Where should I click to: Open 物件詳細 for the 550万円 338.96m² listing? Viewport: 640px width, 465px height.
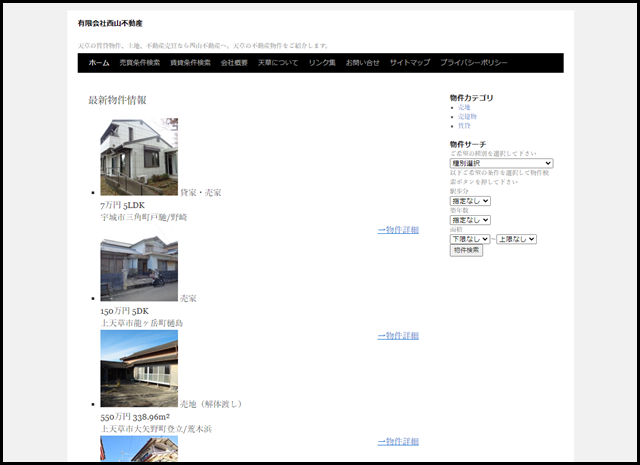(398, 441)
